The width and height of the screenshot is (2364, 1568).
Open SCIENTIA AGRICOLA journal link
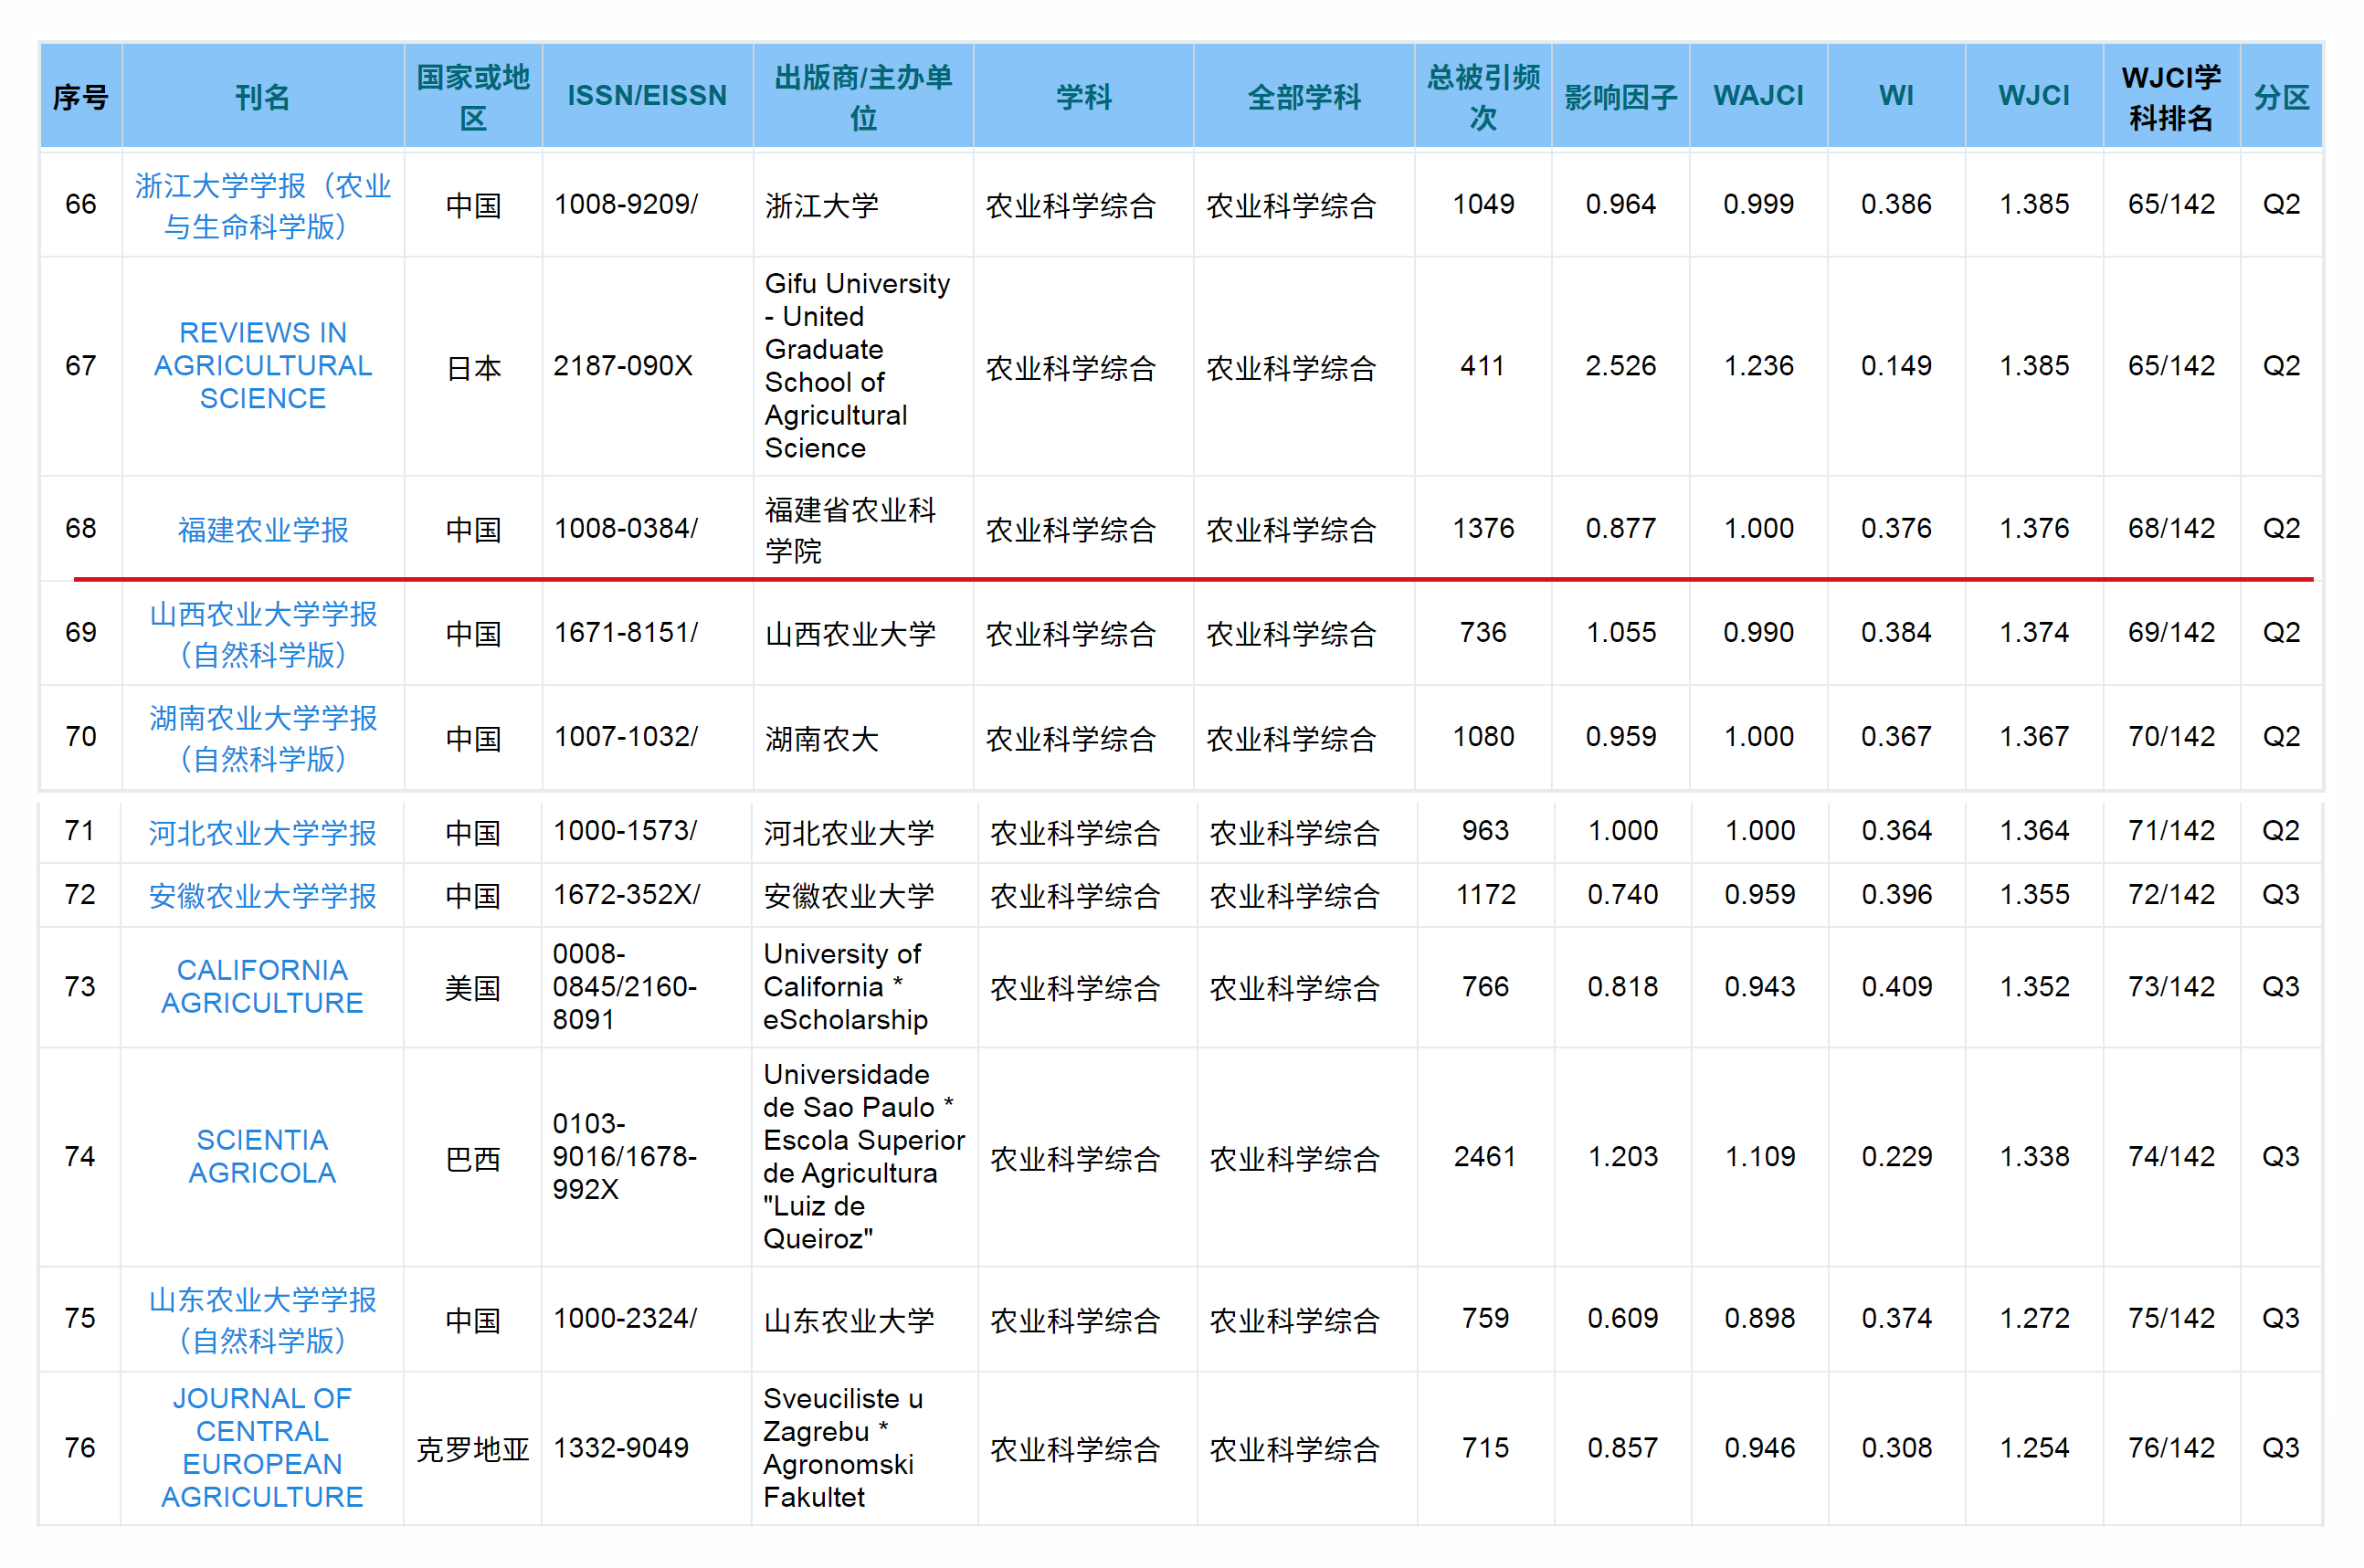coord(263,1156)
